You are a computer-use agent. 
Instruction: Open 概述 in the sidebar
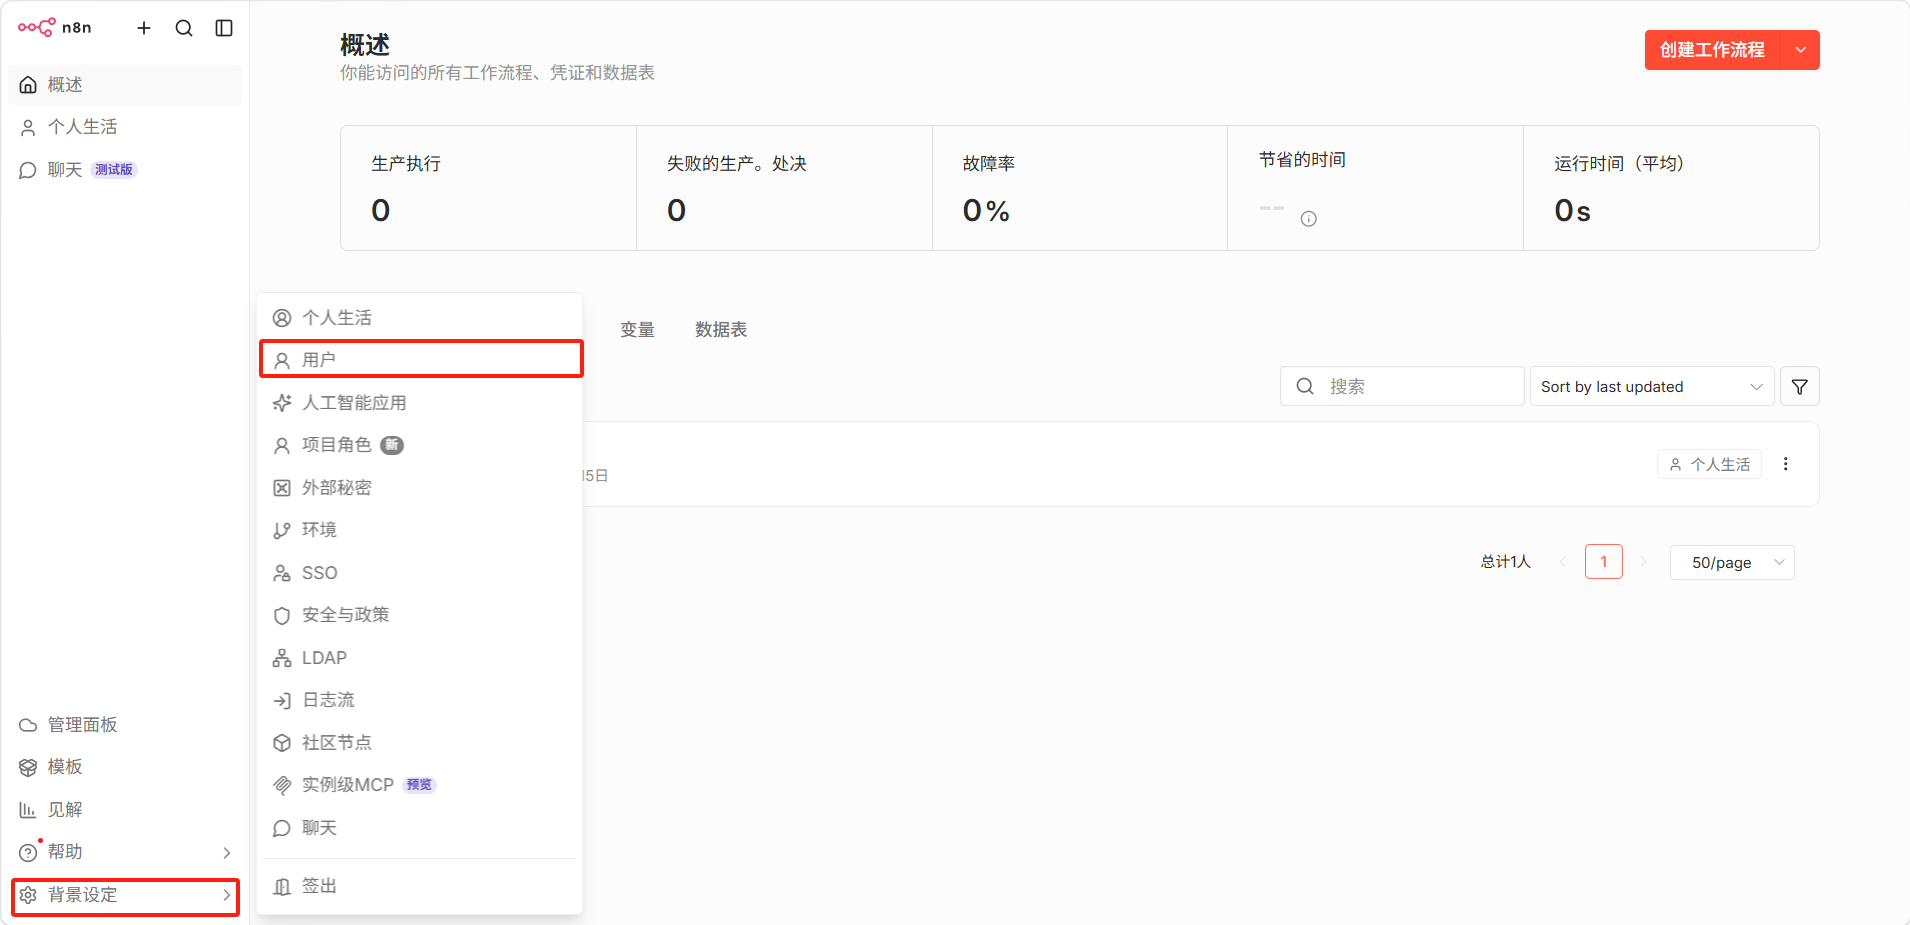coord(125,85)
